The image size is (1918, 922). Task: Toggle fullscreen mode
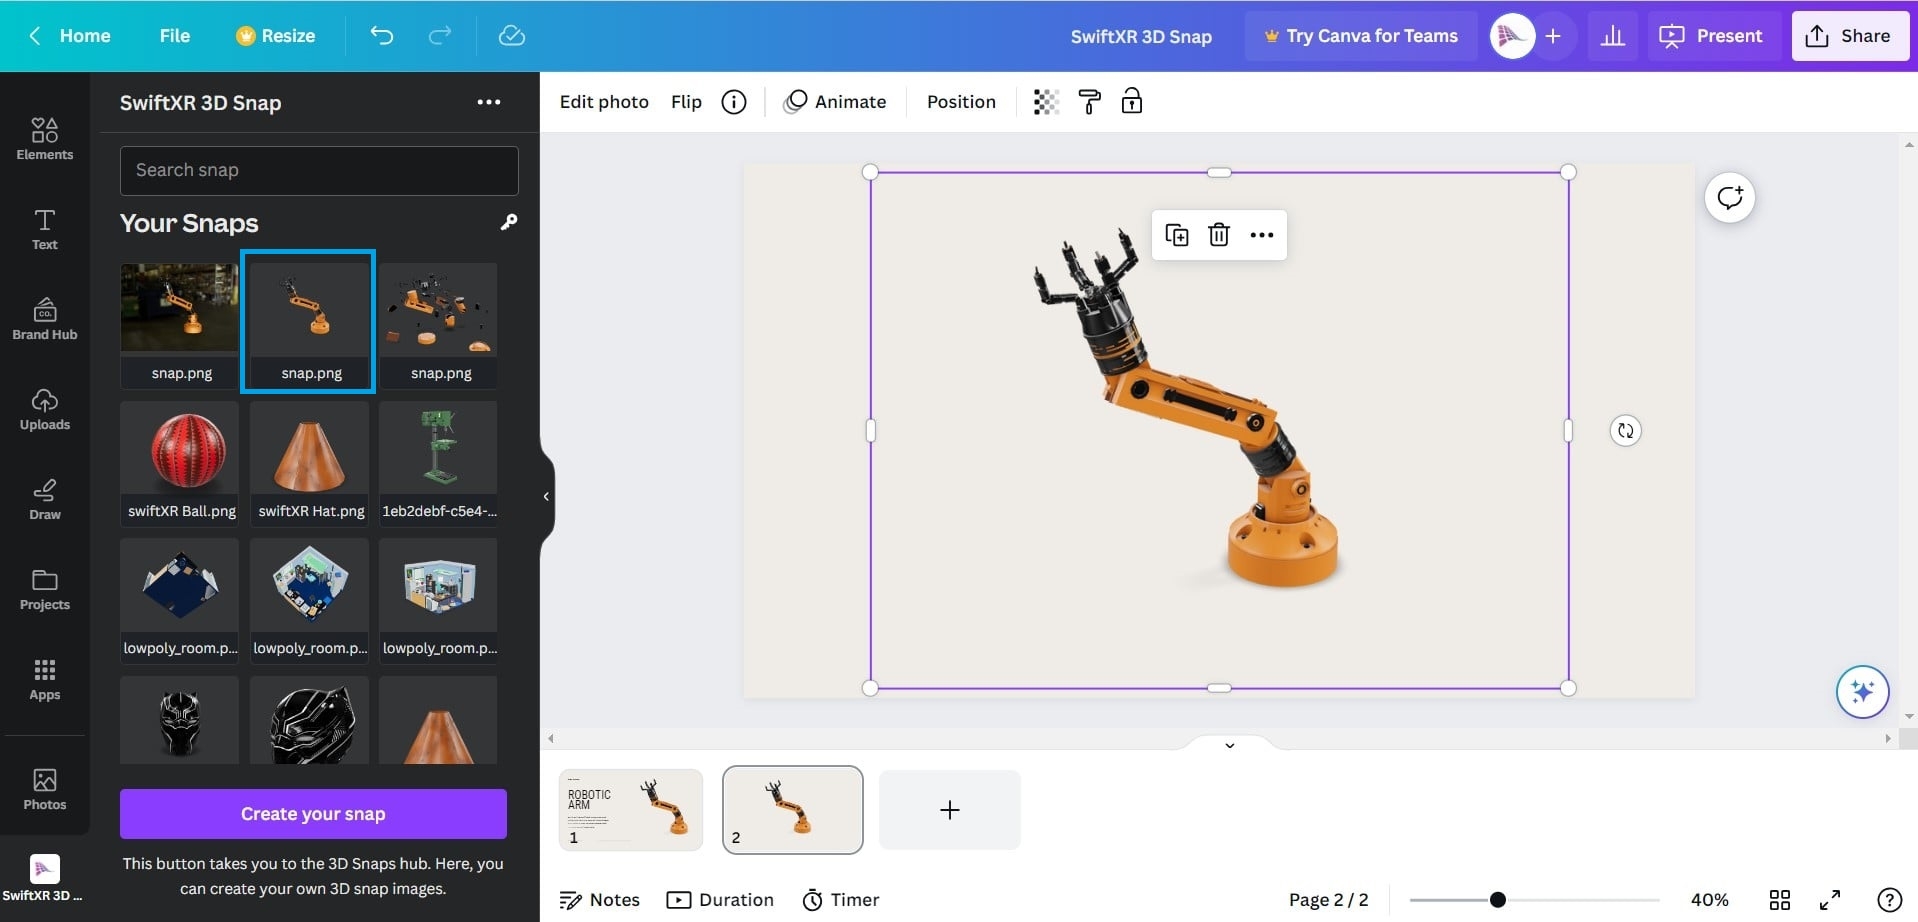coord(1829,900)
